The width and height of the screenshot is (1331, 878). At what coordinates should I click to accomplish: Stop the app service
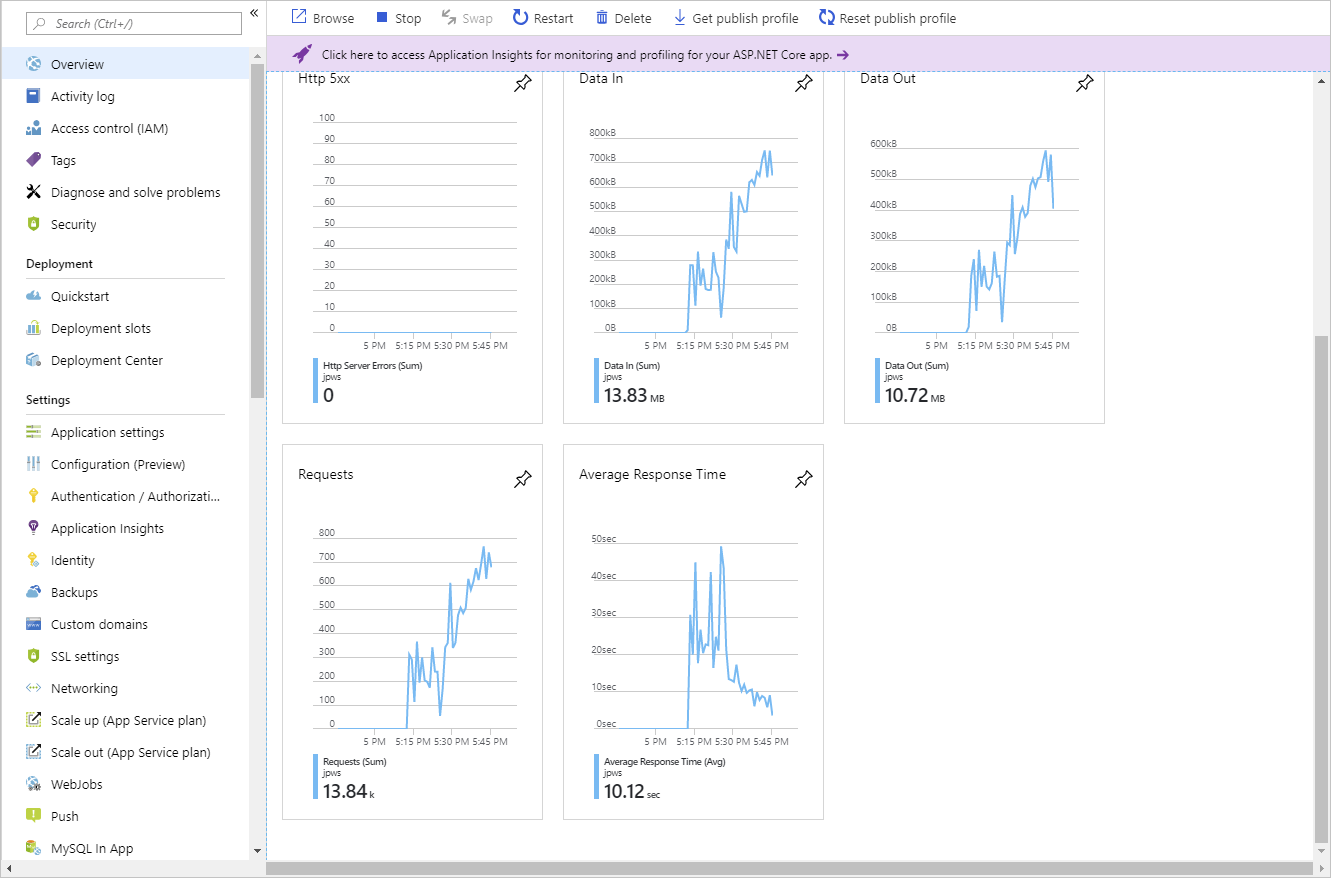tap(398, 18)
